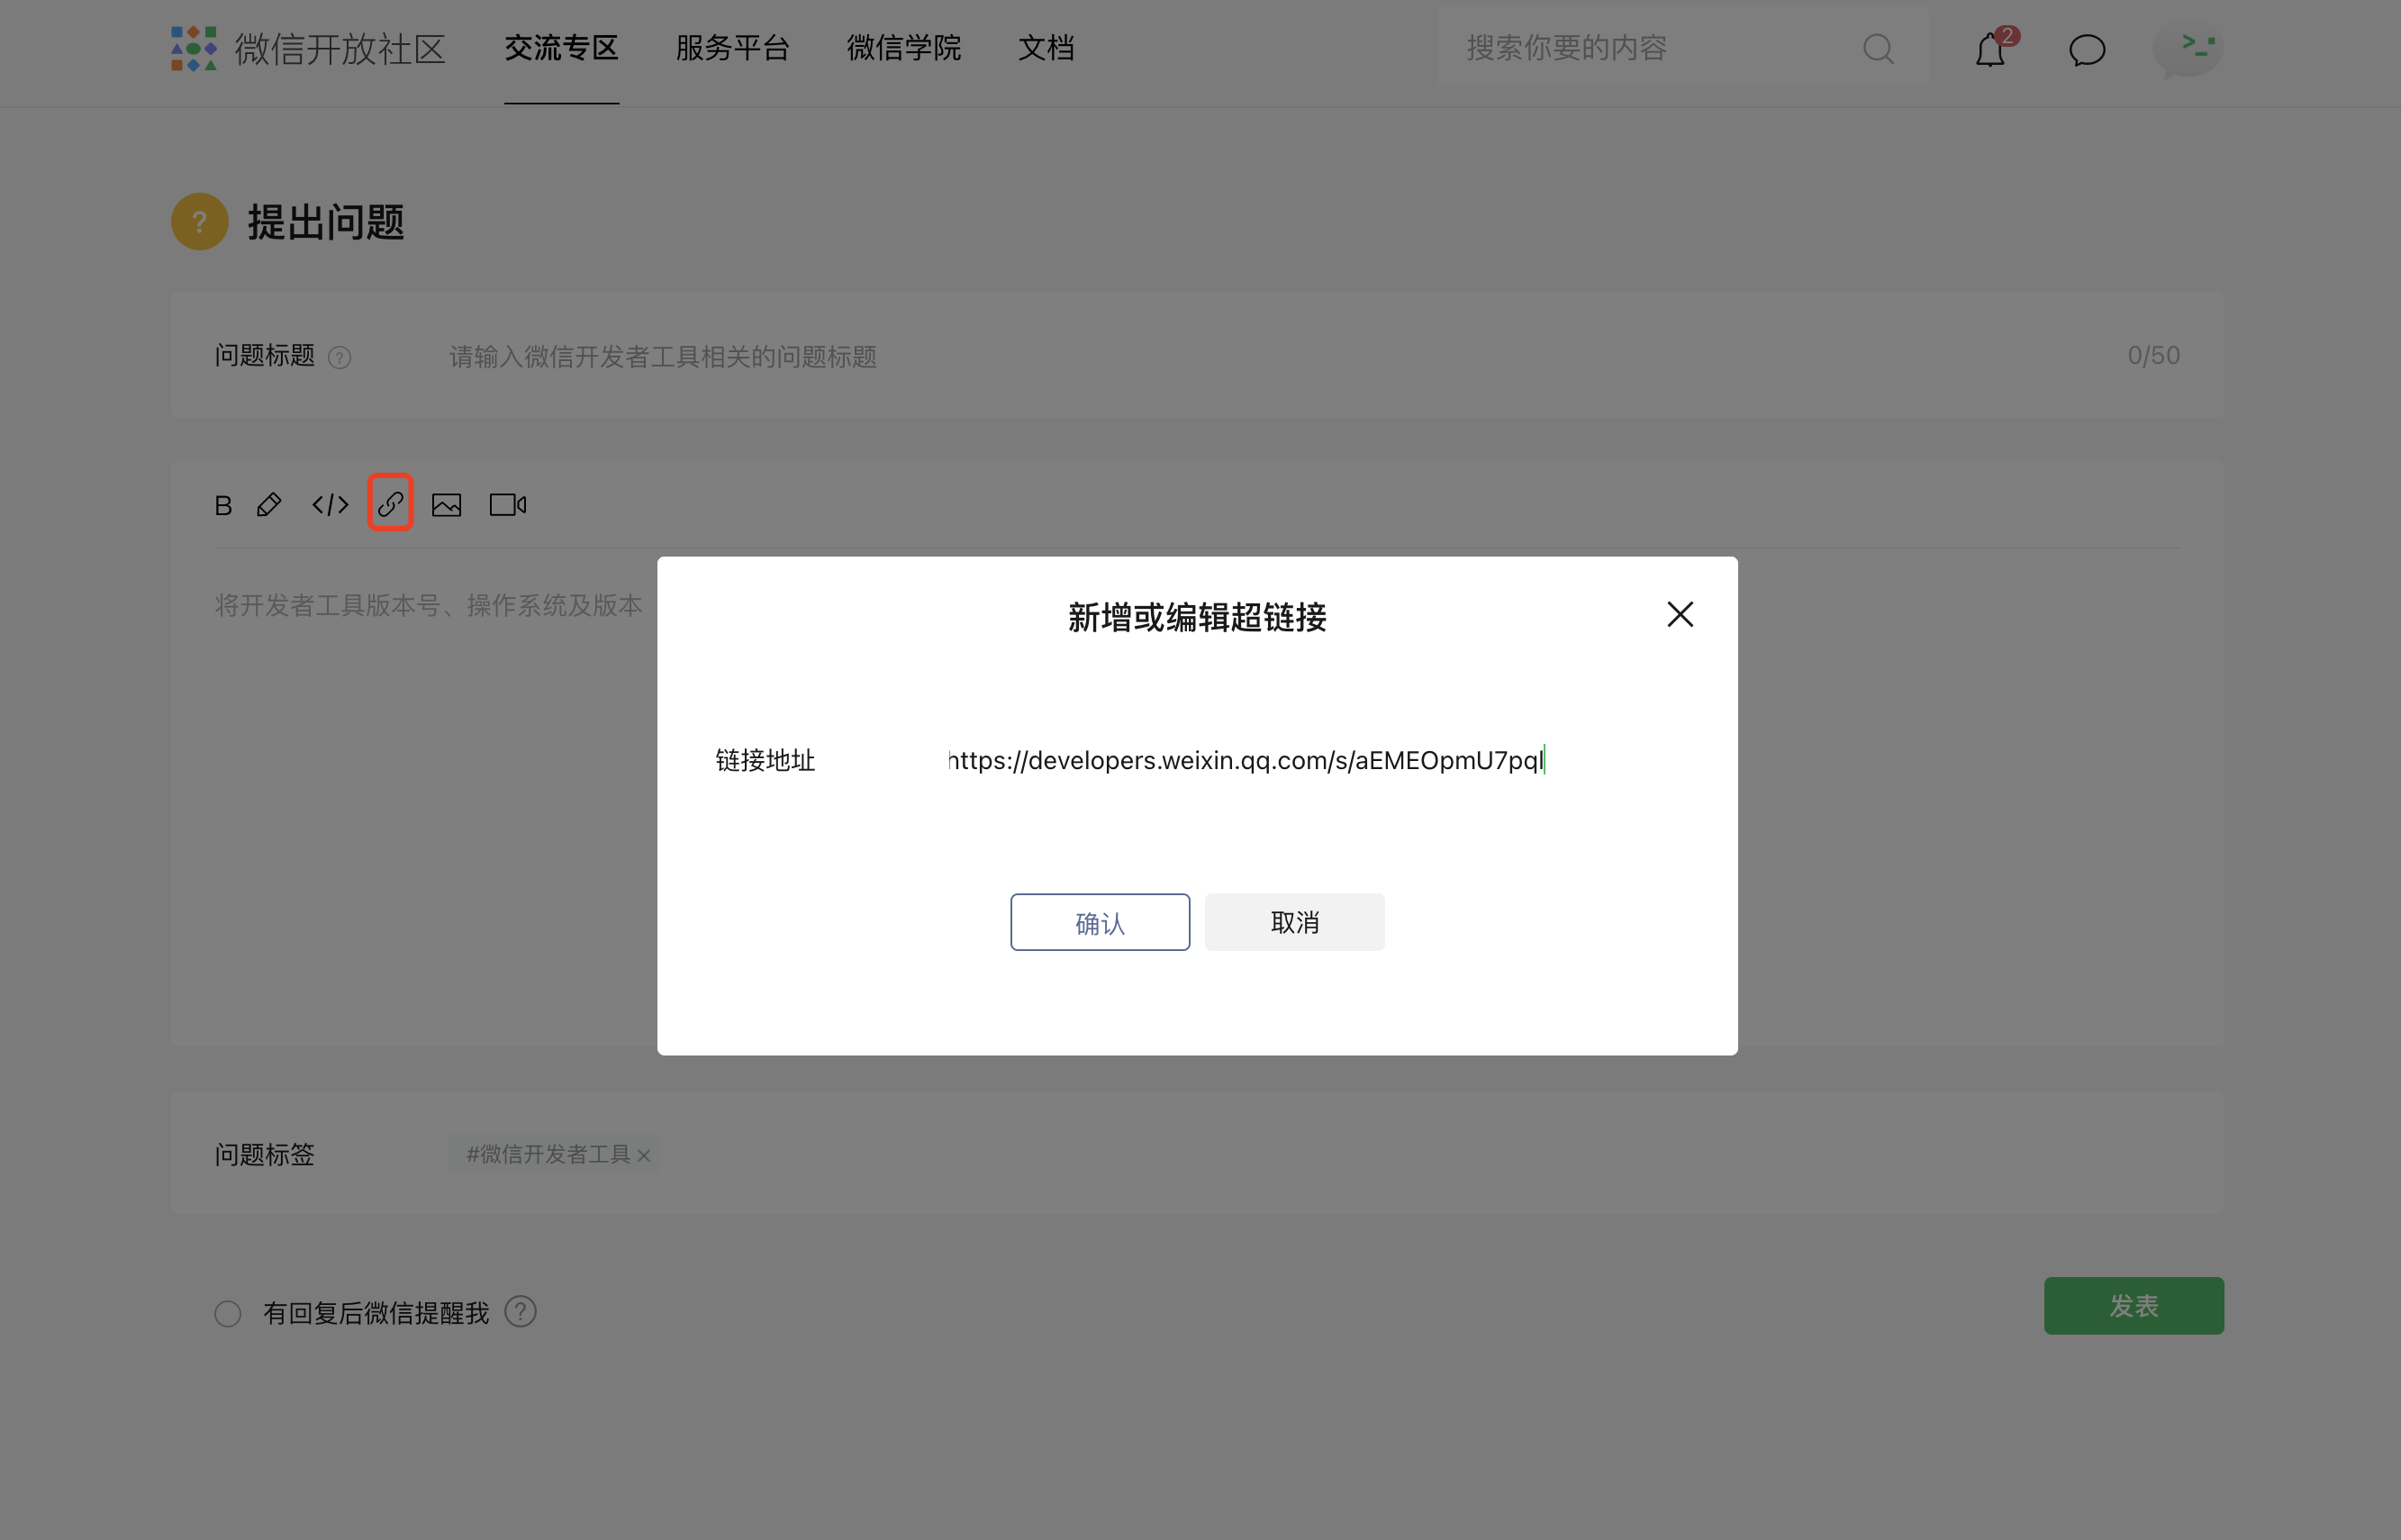The height and width of the screenshot is (1540, 2401).
Task: Open notifications bell icon
Action: tap(1990, 49)
